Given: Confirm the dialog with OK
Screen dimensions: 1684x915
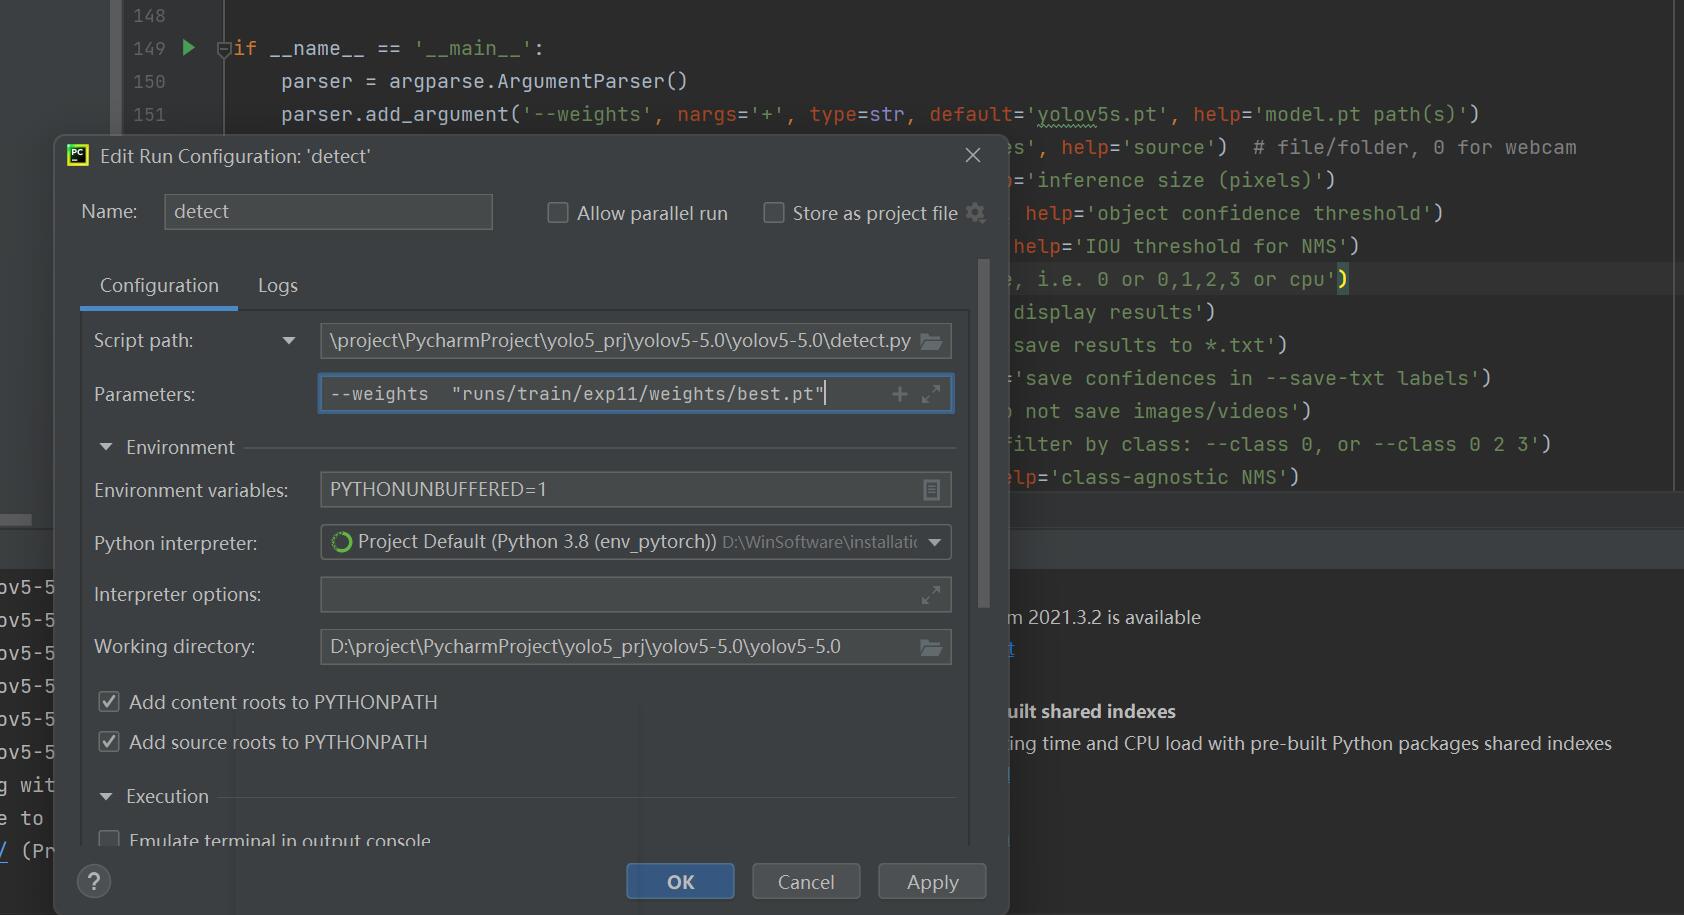Looking at the screenshot, I should [x=680, y=881].
